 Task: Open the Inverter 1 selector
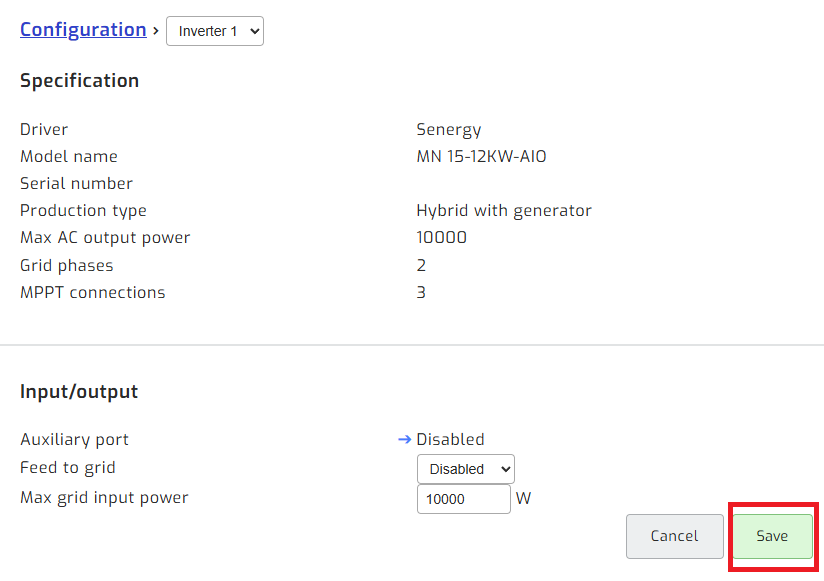click(214, 31)
